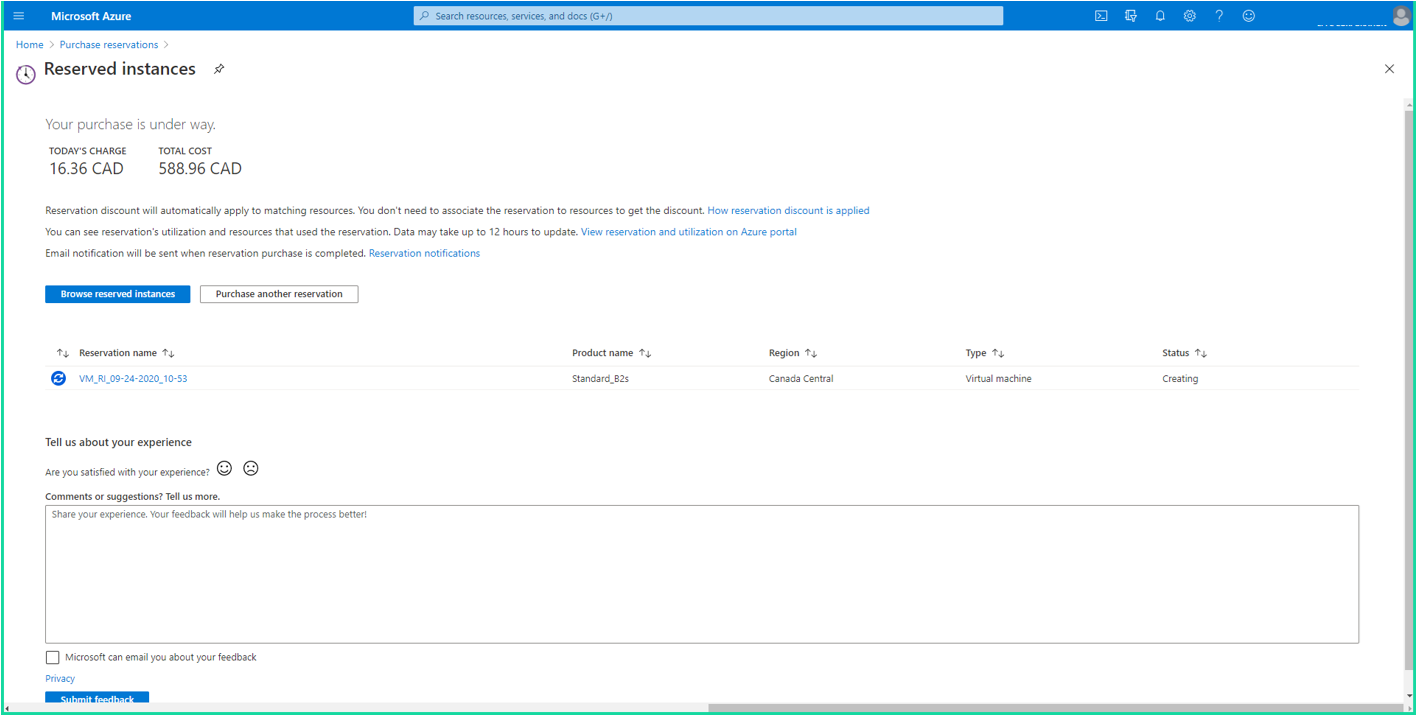
Task: Open the notifications bell
Action: coord(1160,16)
